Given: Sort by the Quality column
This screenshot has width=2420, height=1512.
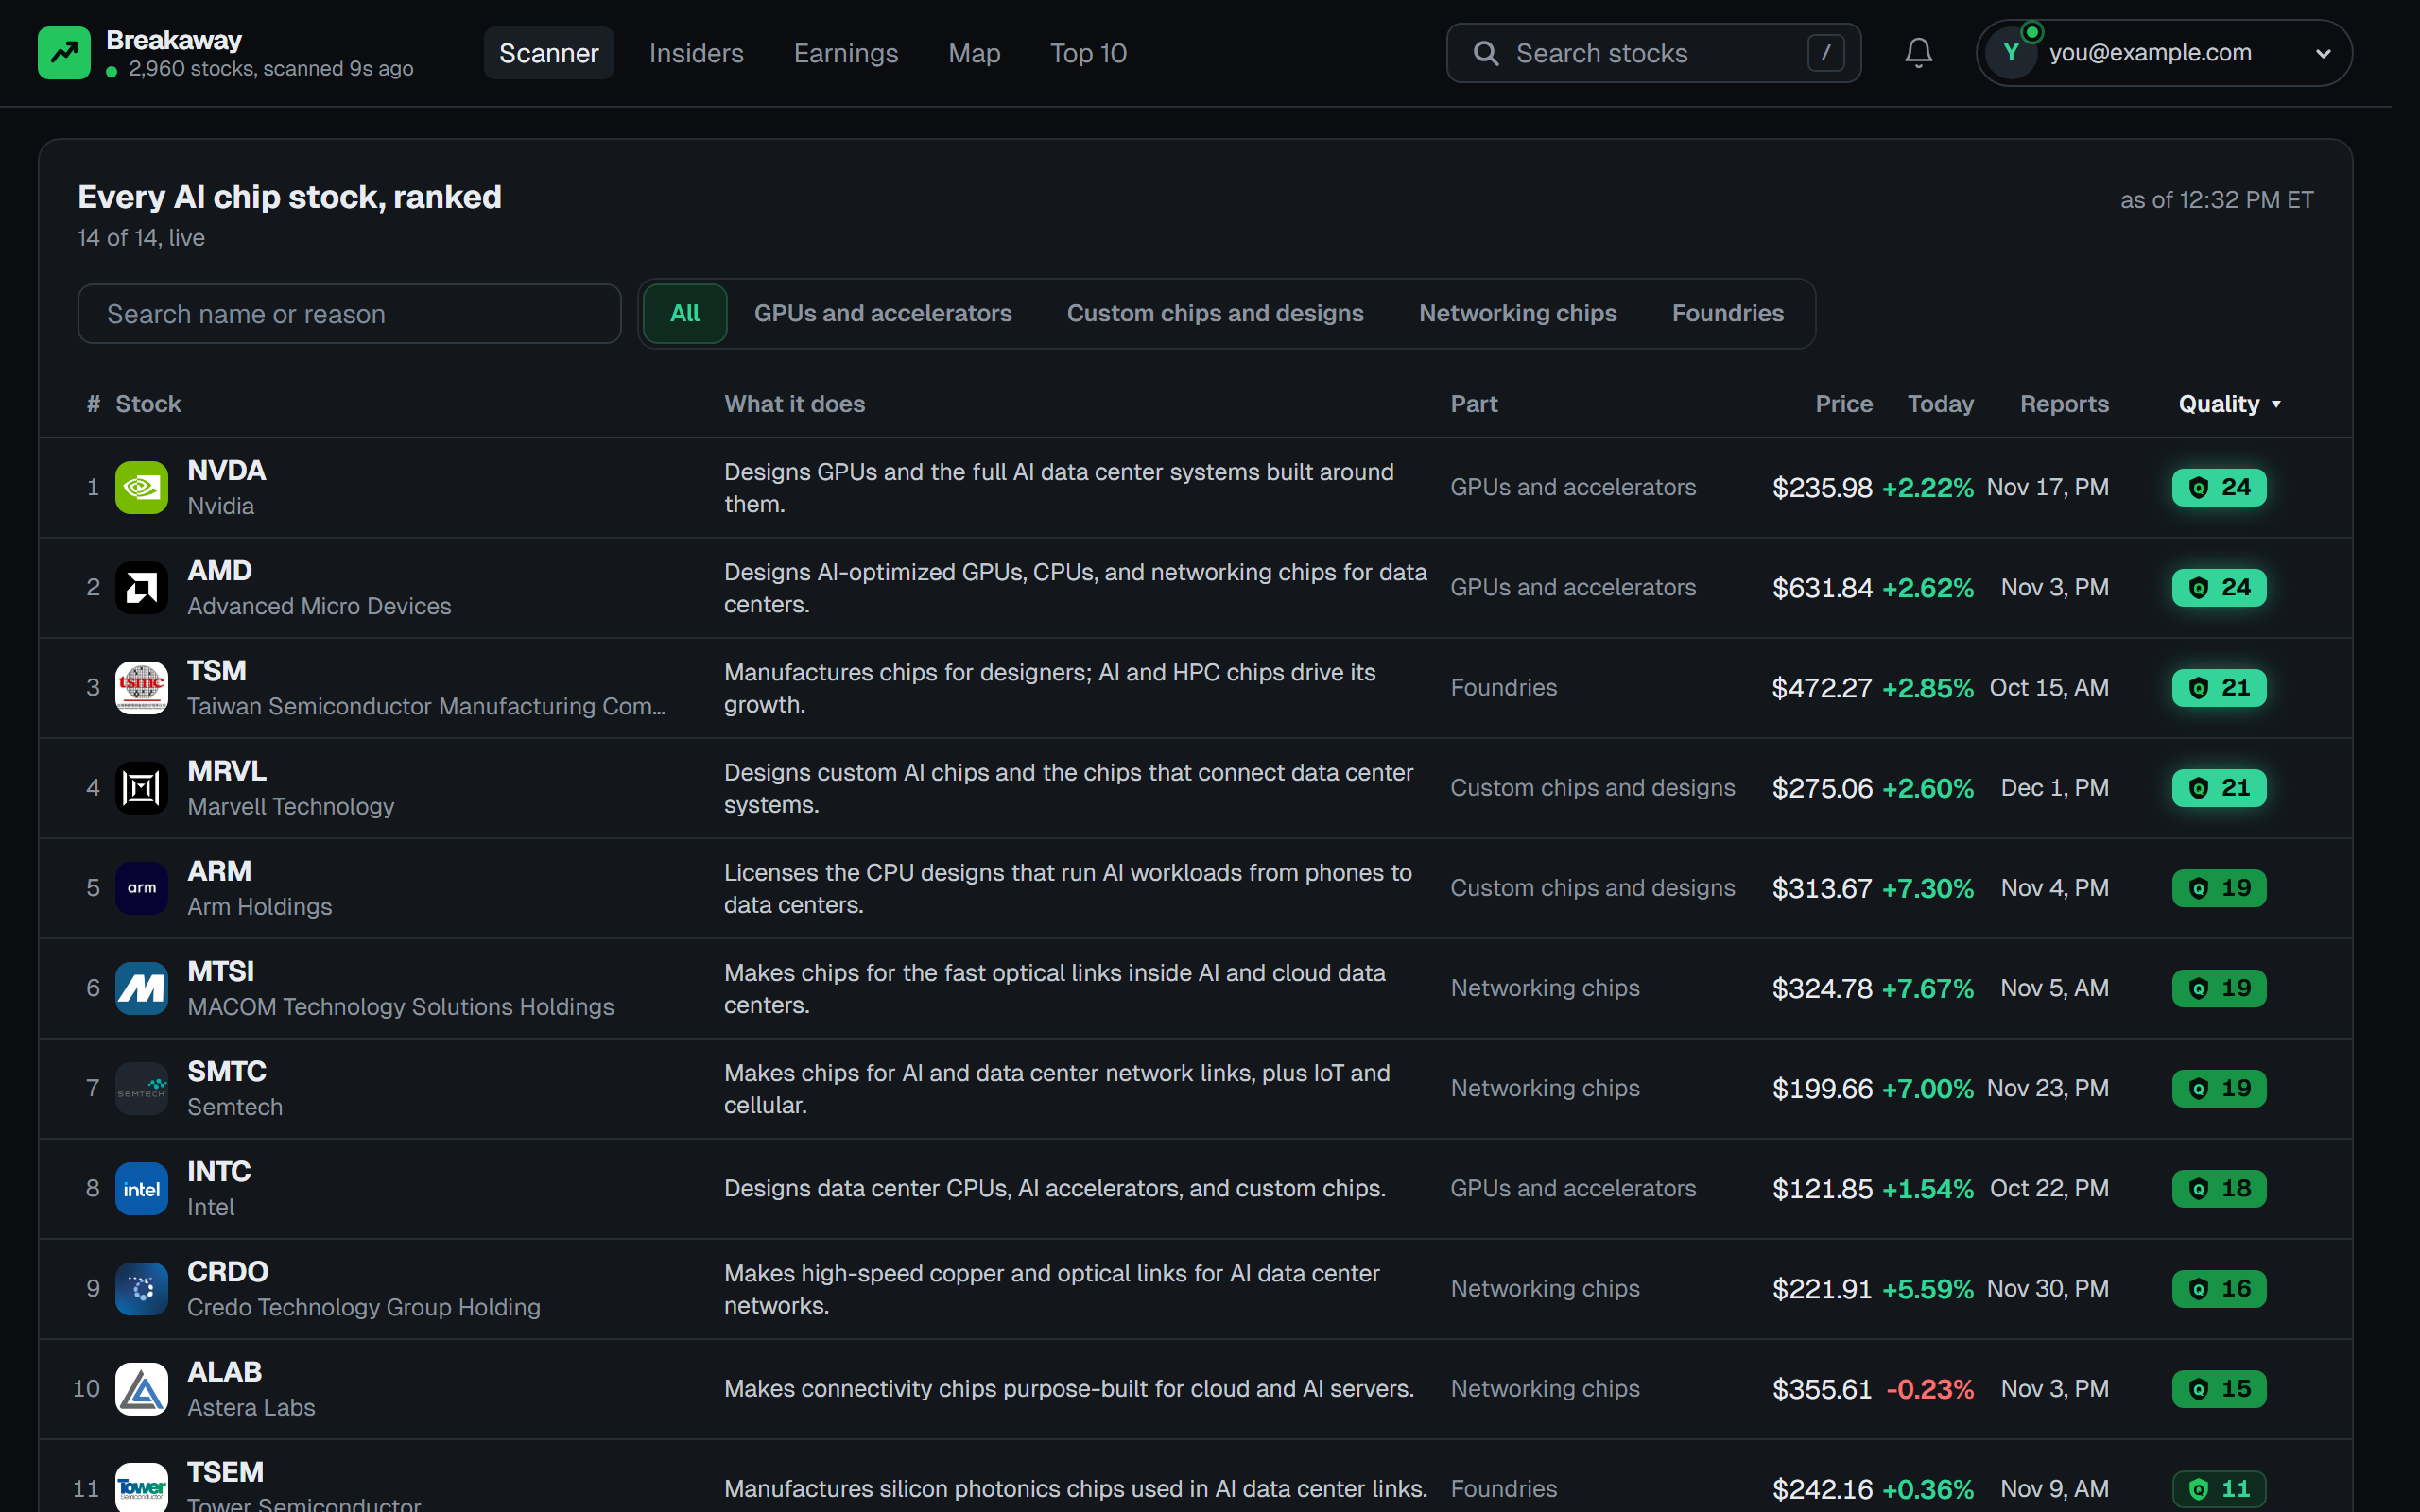Looking at the screenshot, I should click(2229, 404).
